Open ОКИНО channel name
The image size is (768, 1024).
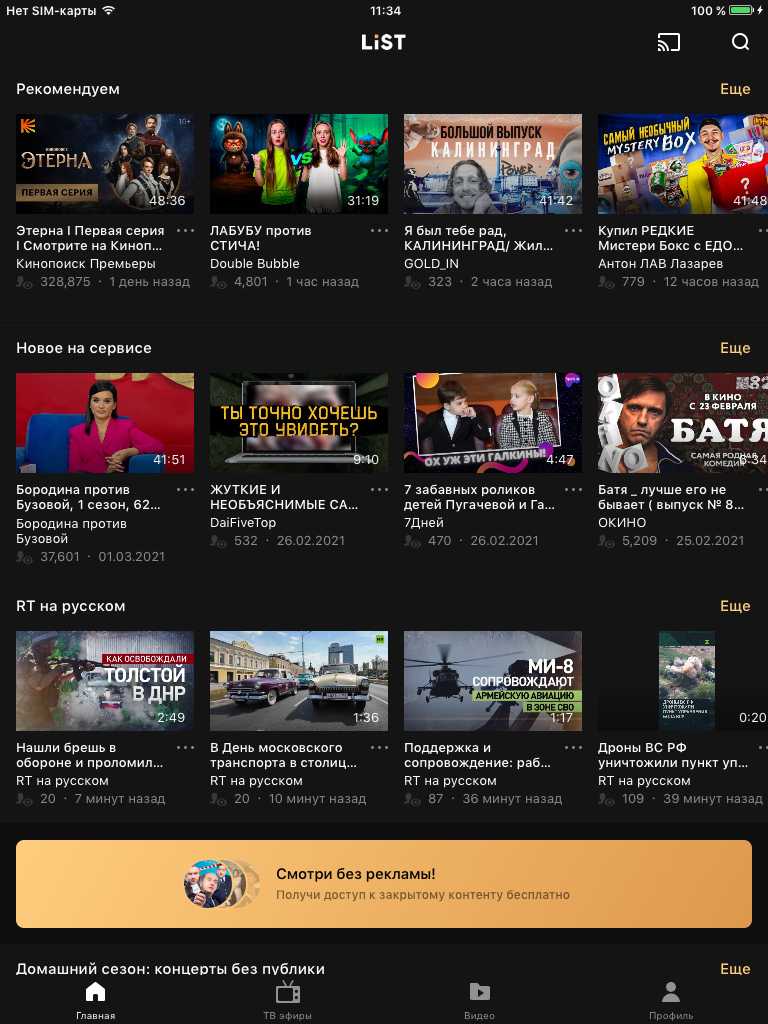(622, 522)
